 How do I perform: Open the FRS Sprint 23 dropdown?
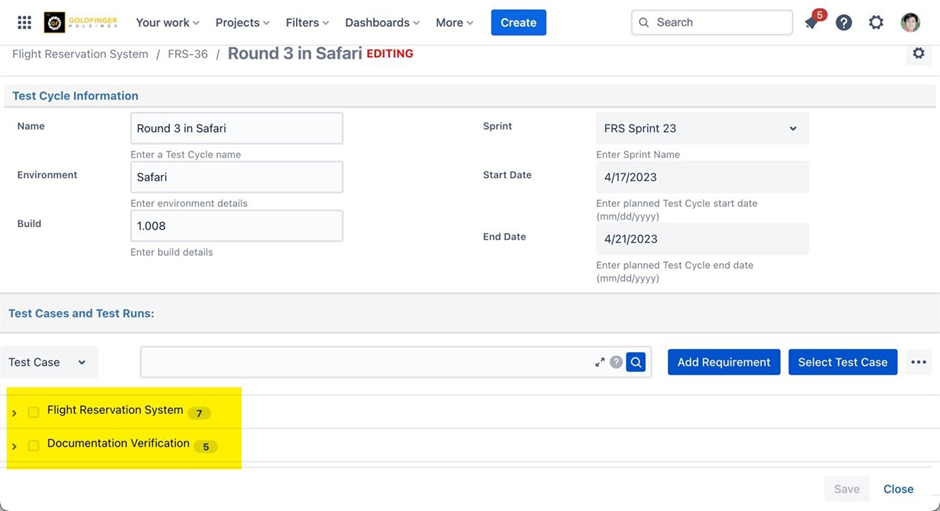[x=701, y=128]
